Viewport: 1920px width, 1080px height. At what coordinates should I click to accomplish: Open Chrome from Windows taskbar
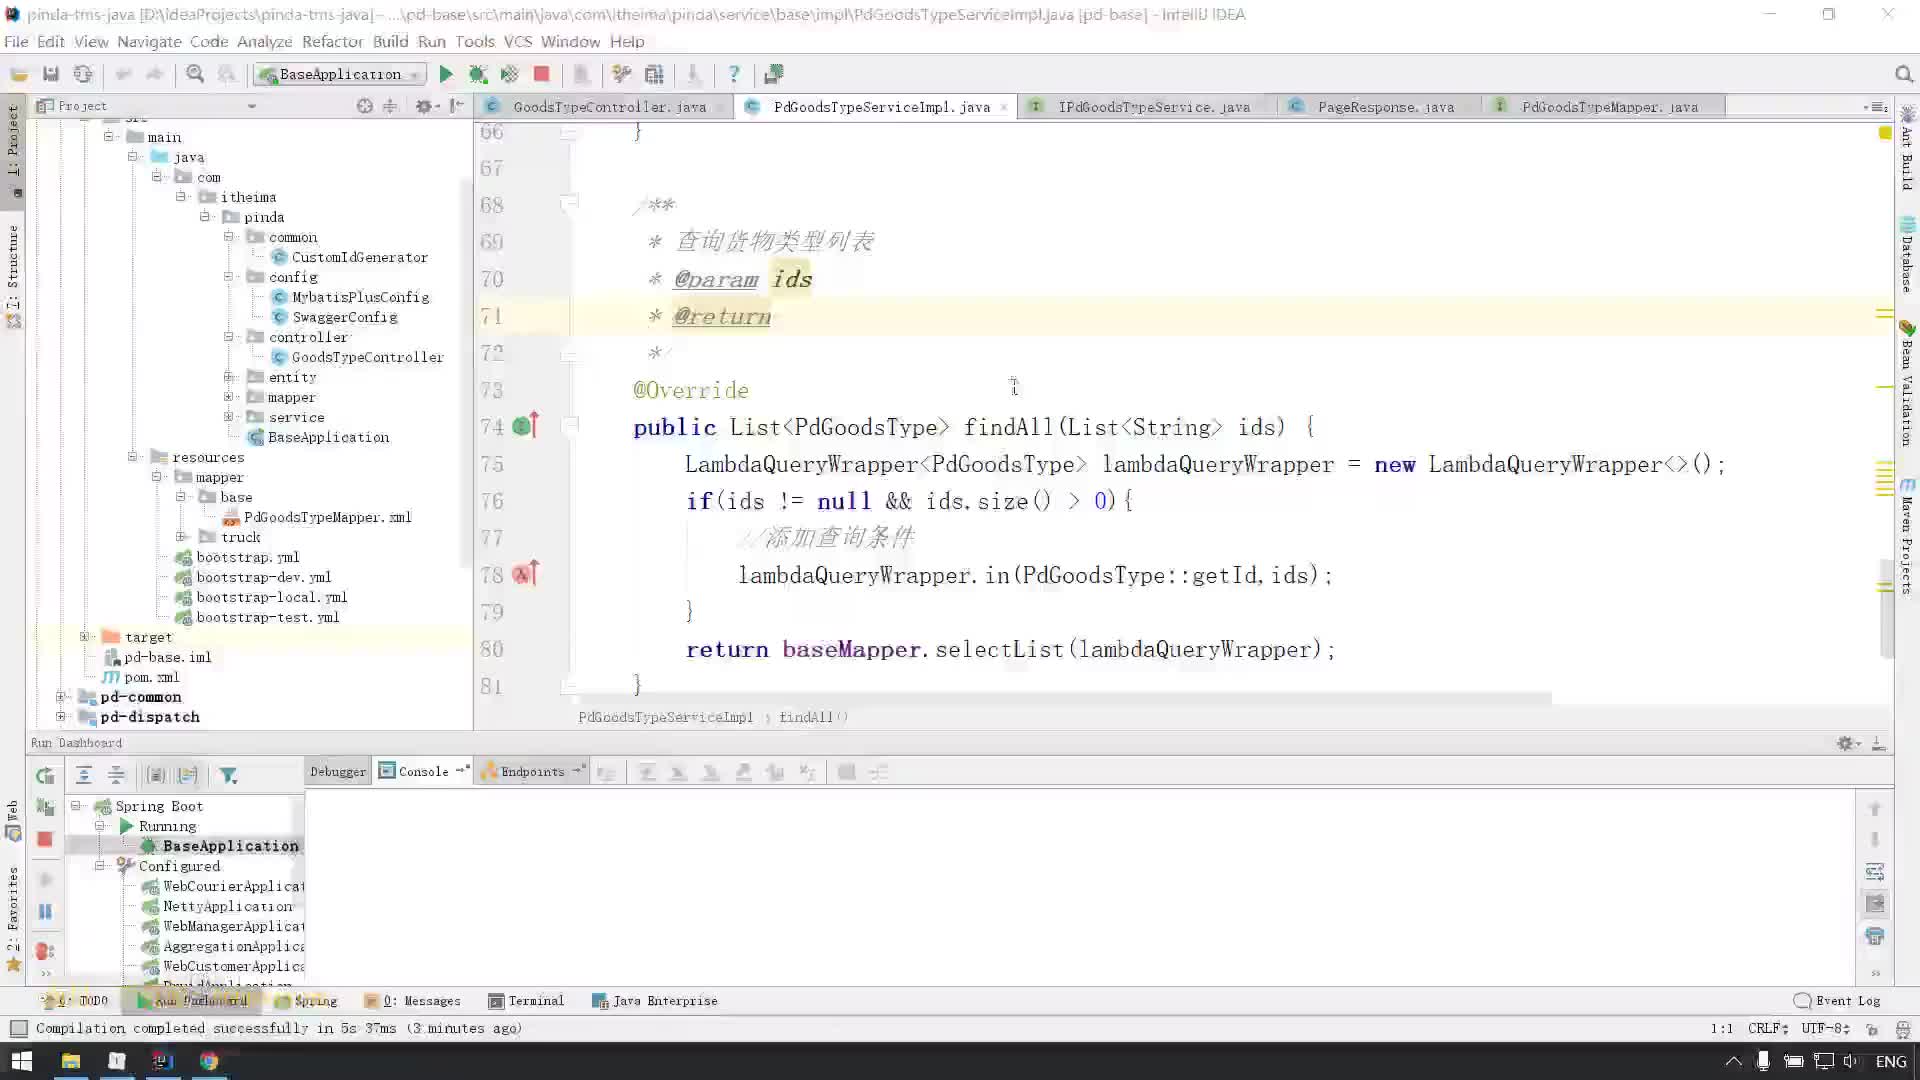(209, 1061)
